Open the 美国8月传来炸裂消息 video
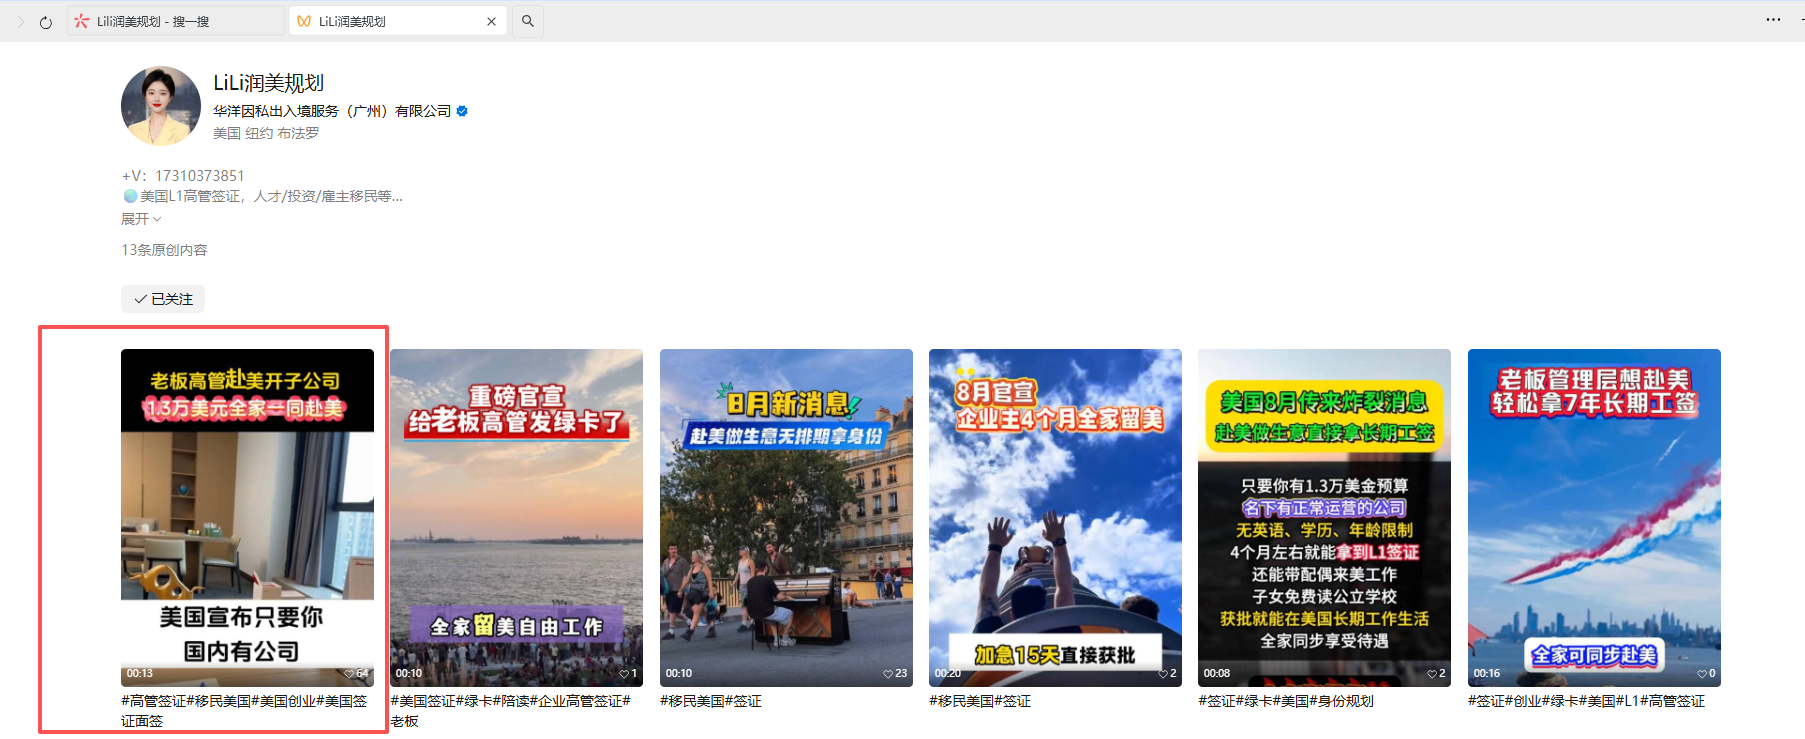This screenshot has height=739, width=1805. pos(1324,517)
